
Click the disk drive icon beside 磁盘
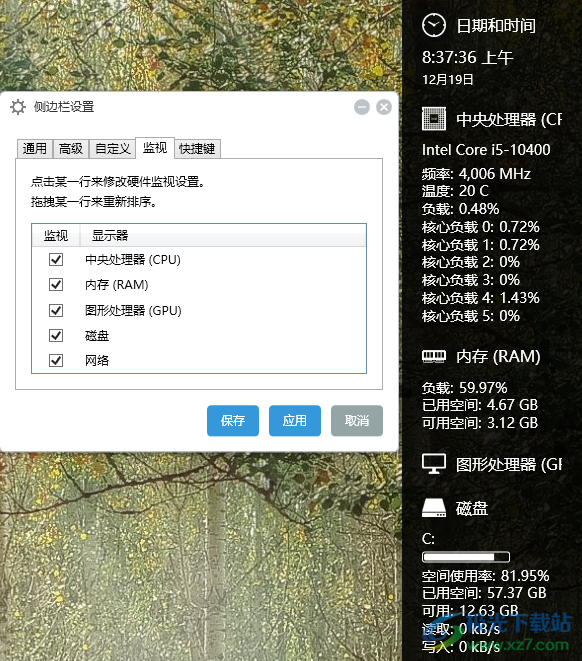point(434,508)
